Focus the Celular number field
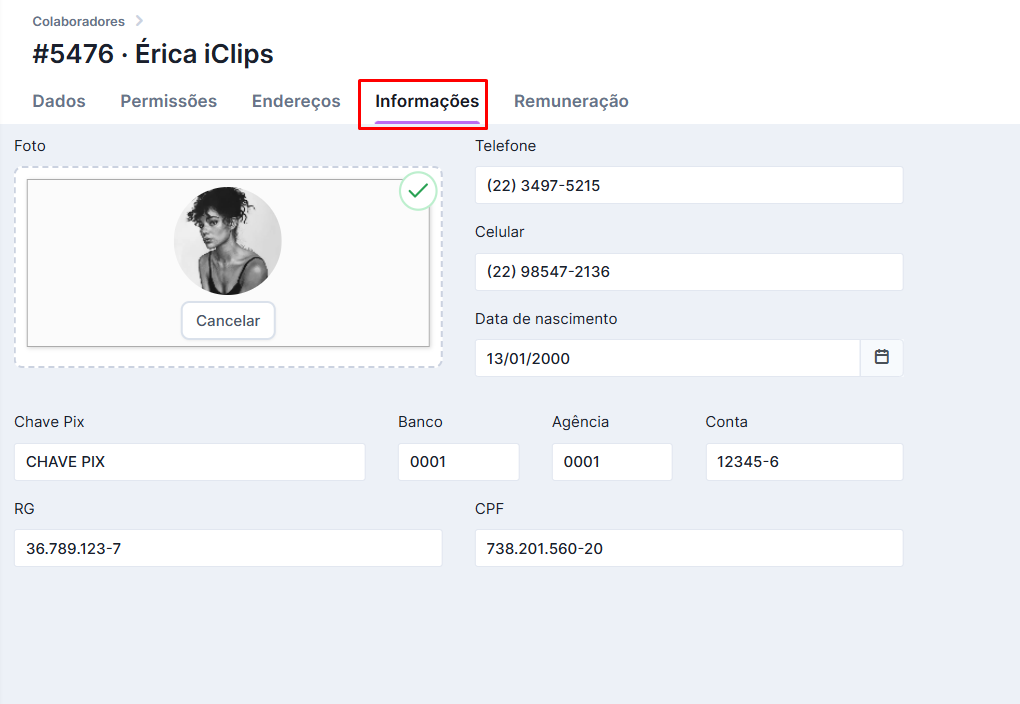 click(688, 271)
